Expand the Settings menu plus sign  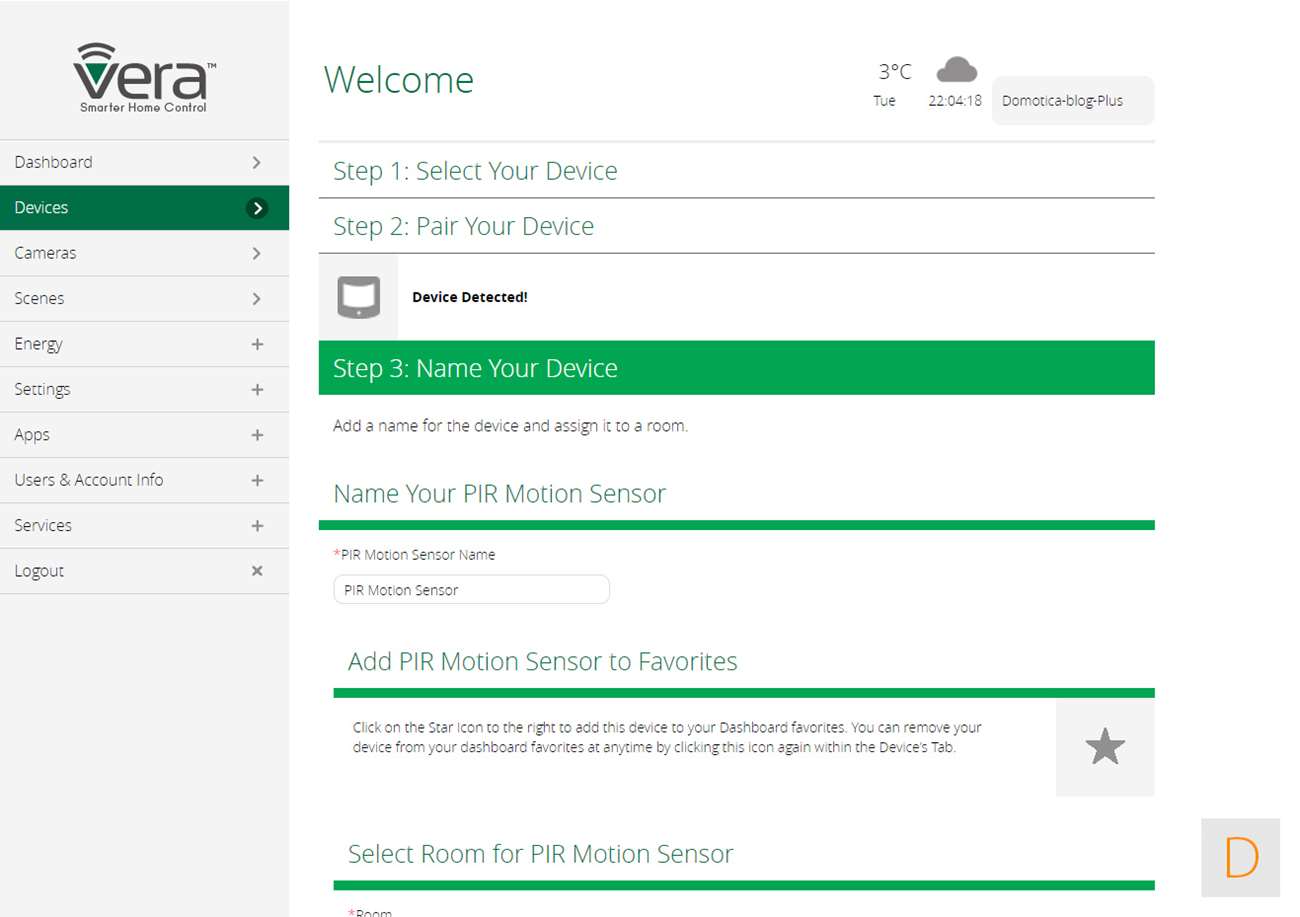point(257,390)
